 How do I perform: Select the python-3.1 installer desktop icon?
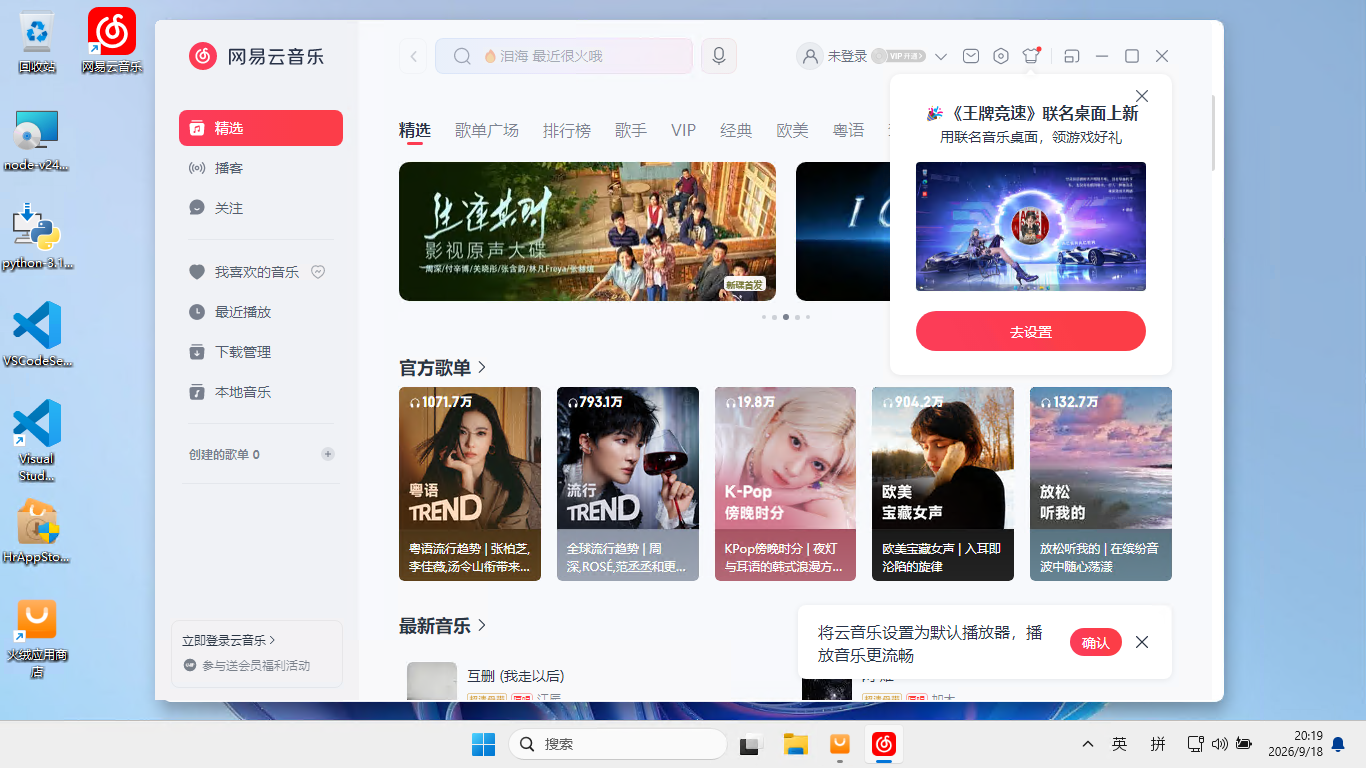pos(37,238)
